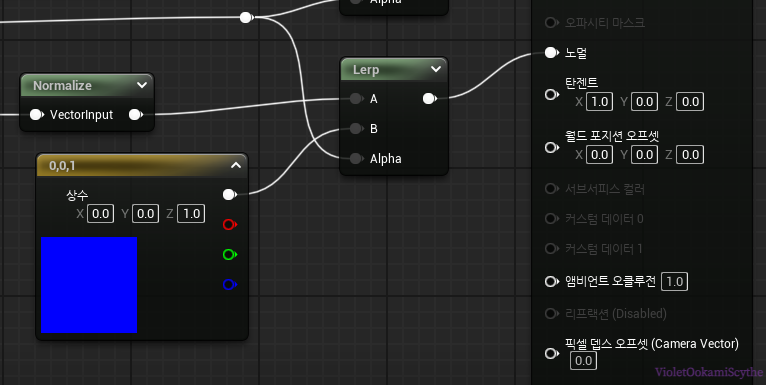The image size is (766, 385).
Task: Click the disabled 서브서피스 컬러 pin
Action: pos(552,189)
